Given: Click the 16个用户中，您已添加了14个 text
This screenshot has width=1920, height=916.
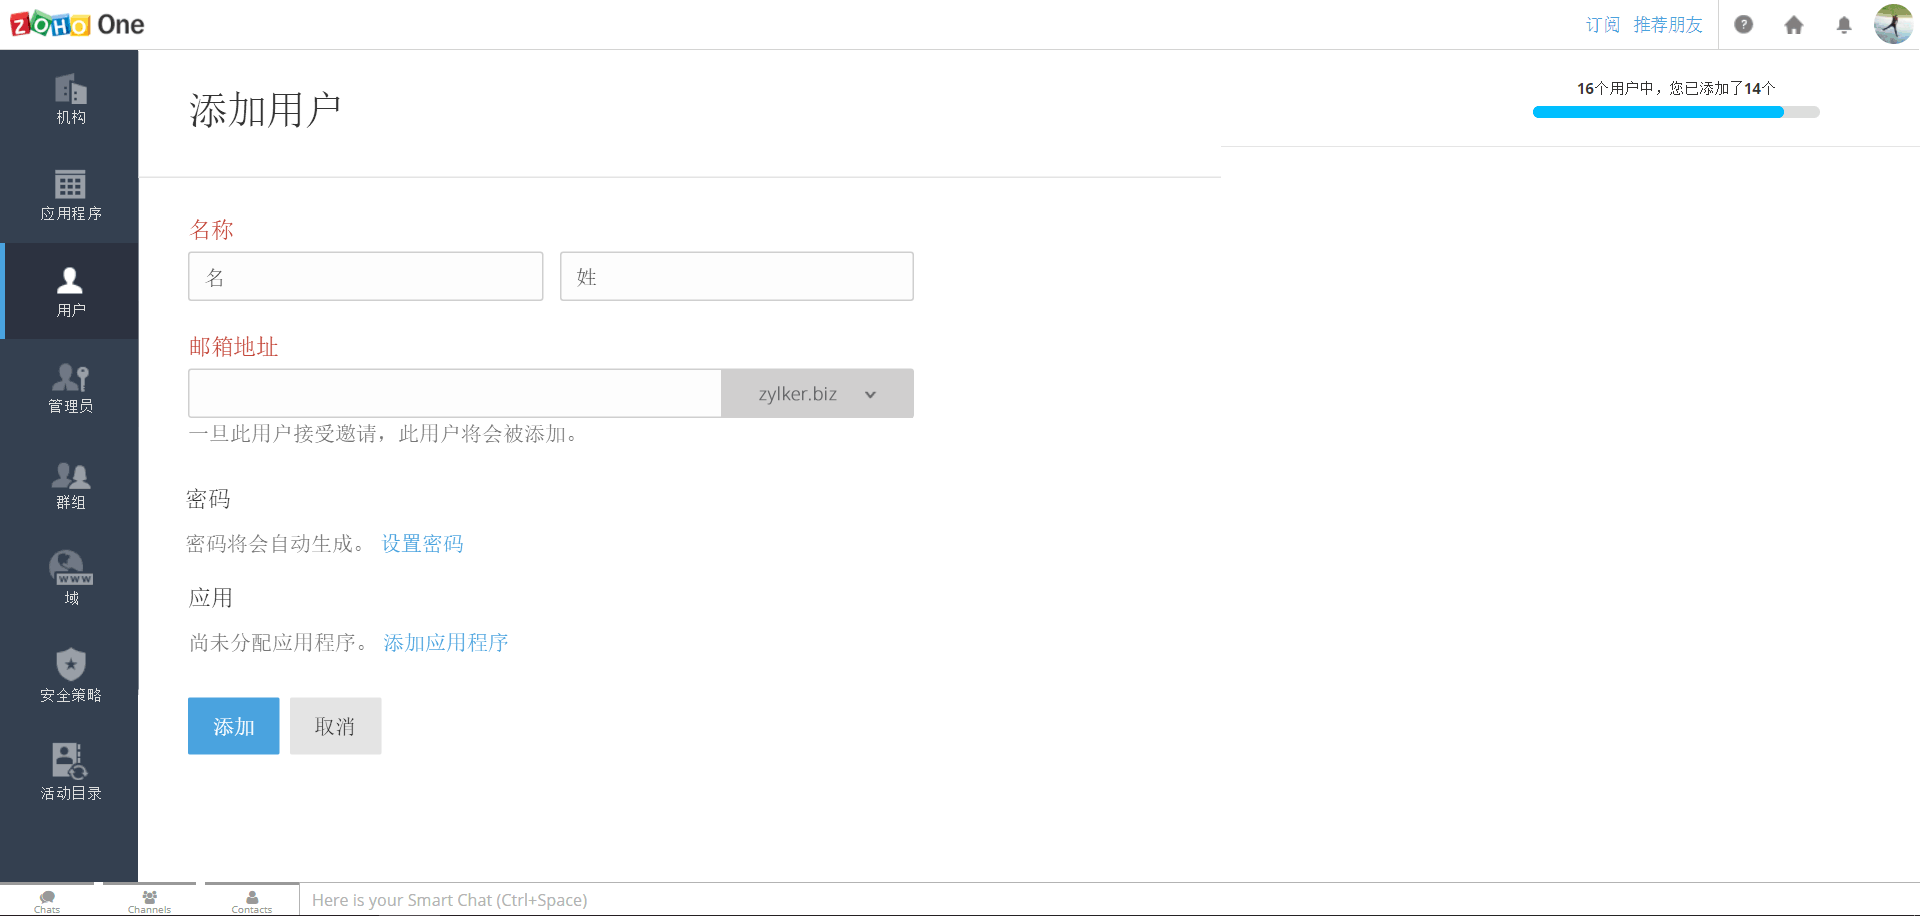Looking at the screenshot, I should [x=1676, y=88].
